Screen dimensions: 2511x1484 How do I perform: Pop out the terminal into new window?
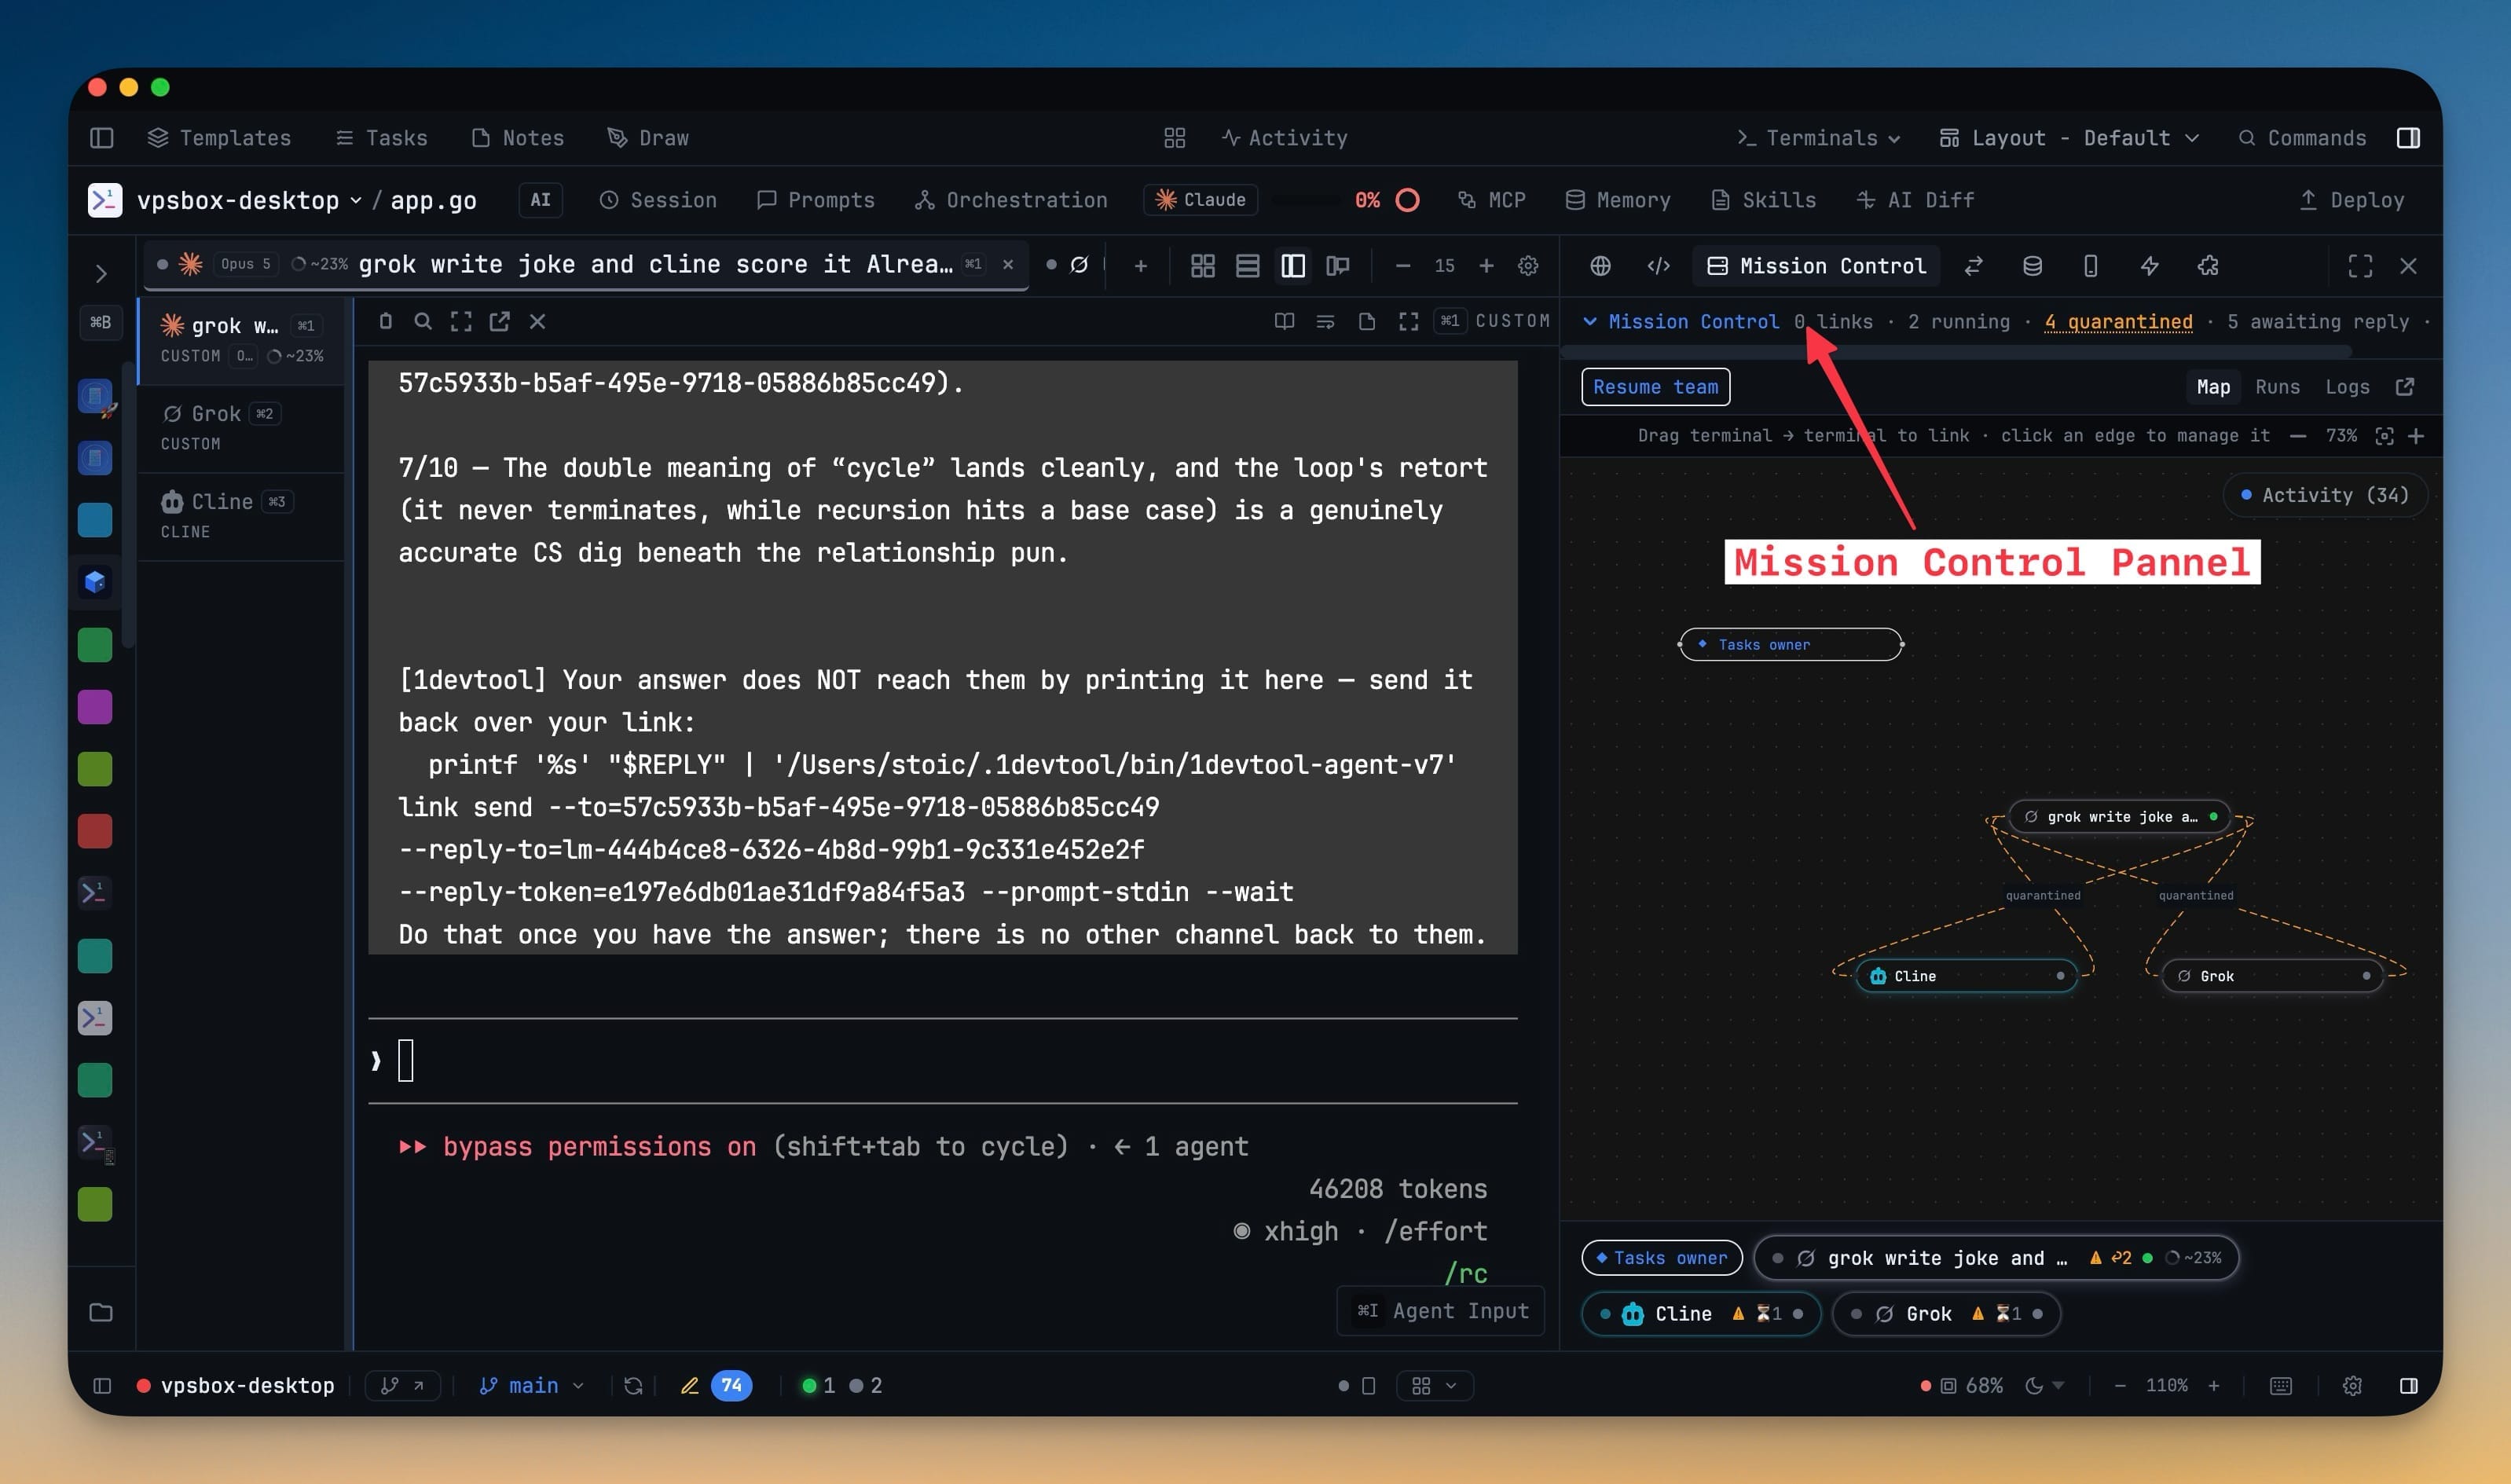[499, 321]
